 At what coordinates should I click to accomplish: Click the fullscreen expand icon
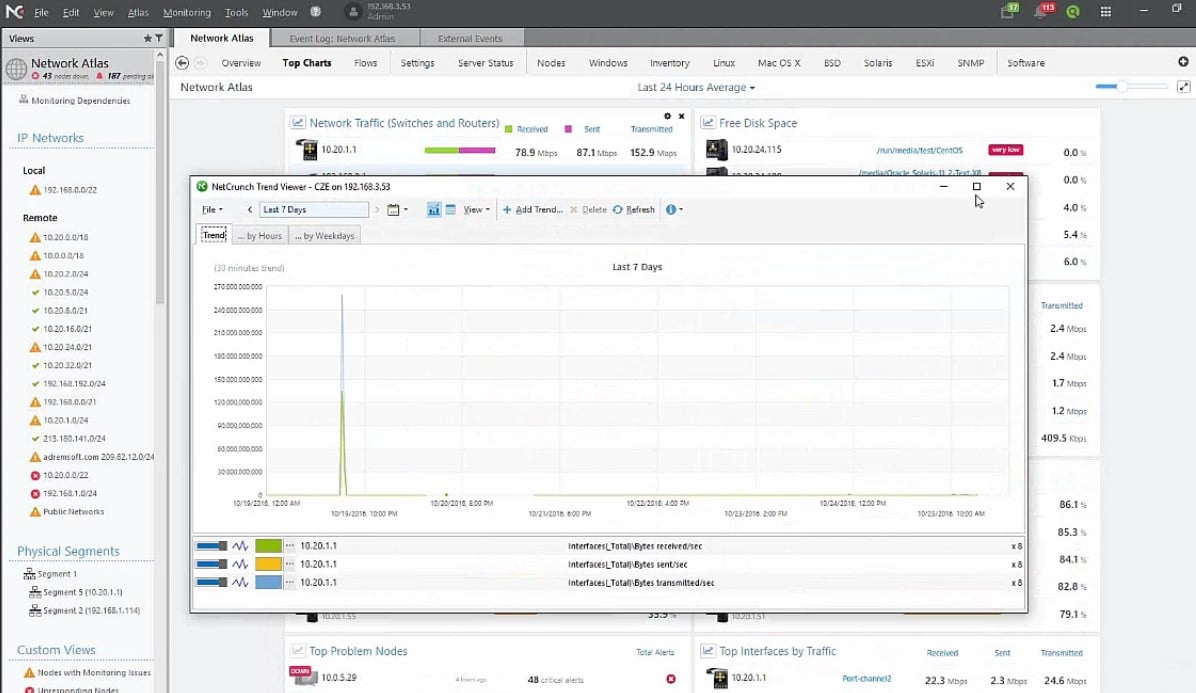1183,87
